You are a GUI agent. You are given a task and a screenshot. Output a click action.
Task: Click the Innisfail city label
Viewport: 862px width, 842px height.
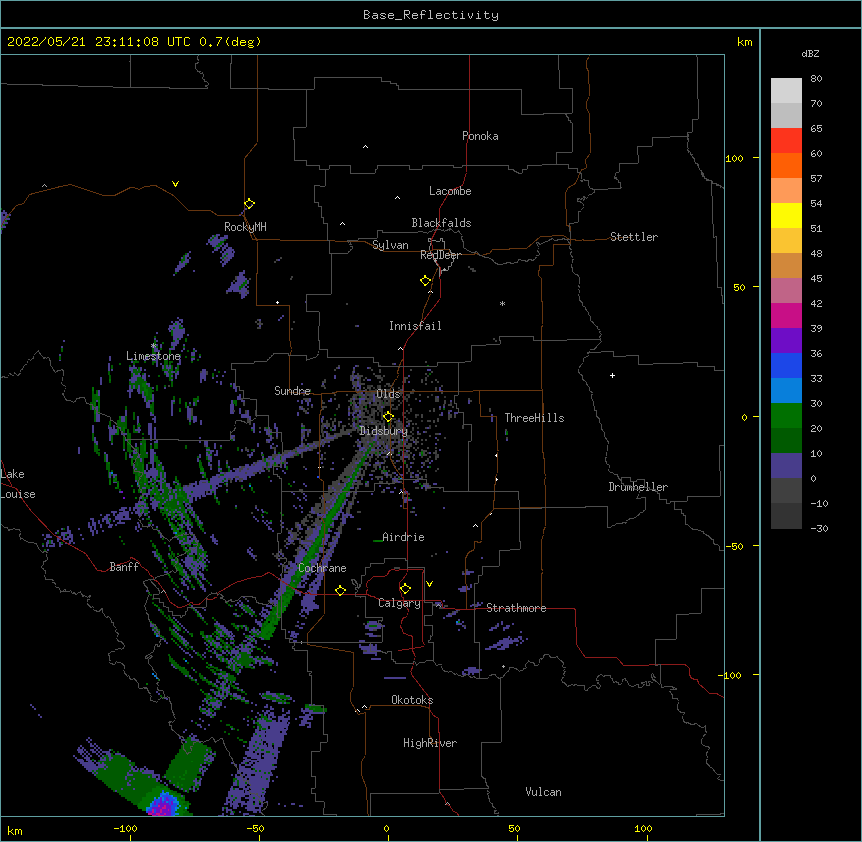coord(415,326)
